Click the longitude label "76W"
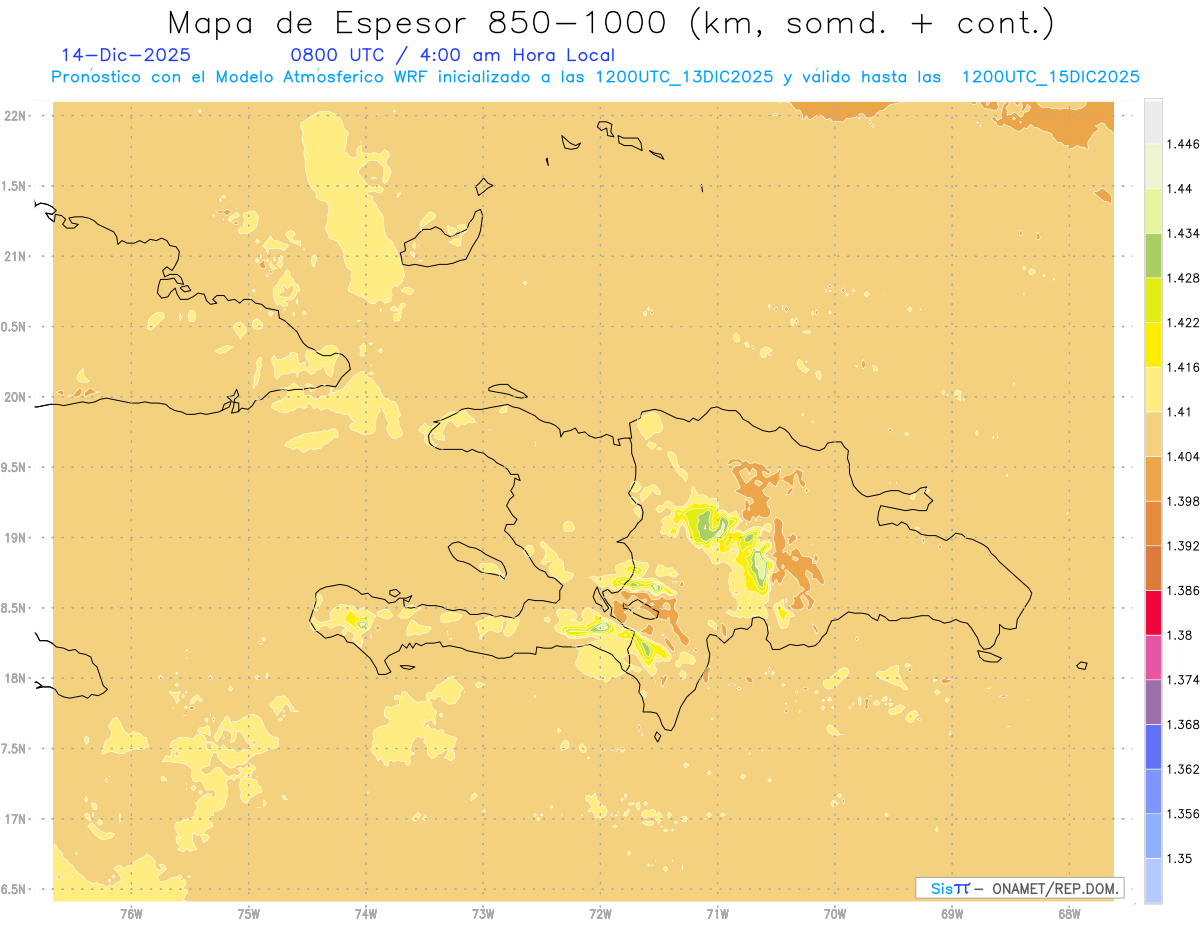This screenshot has height=927, width=1200. 131,914
